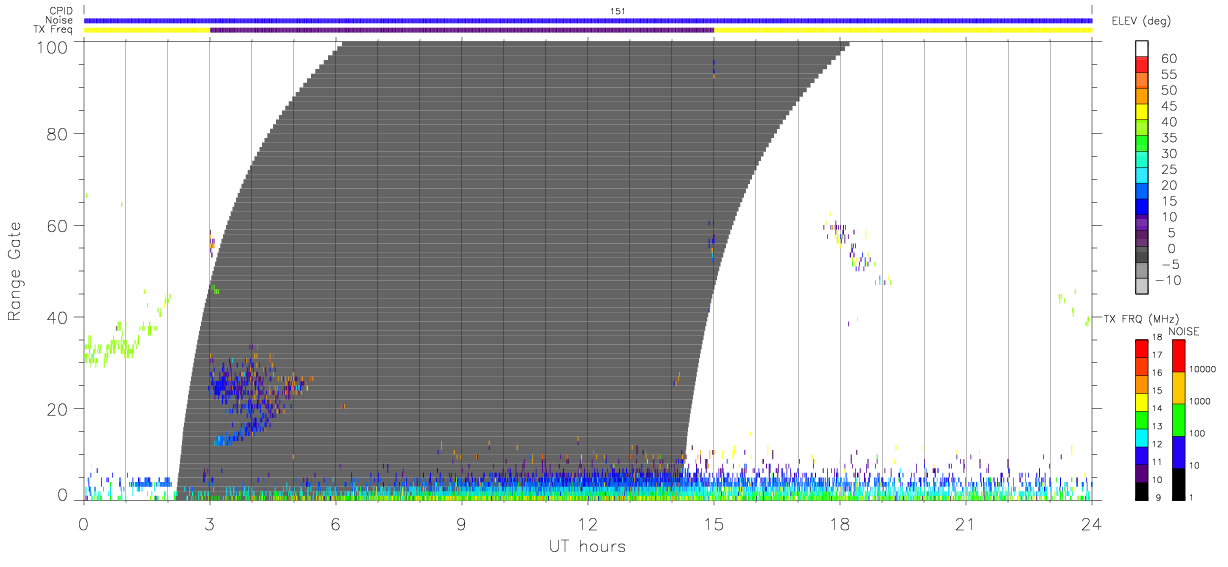The height and width of the screenshot is (567, 1228).
Task: Click the 1 label on NOISE scale
Action: click(x=1192, y=497)
